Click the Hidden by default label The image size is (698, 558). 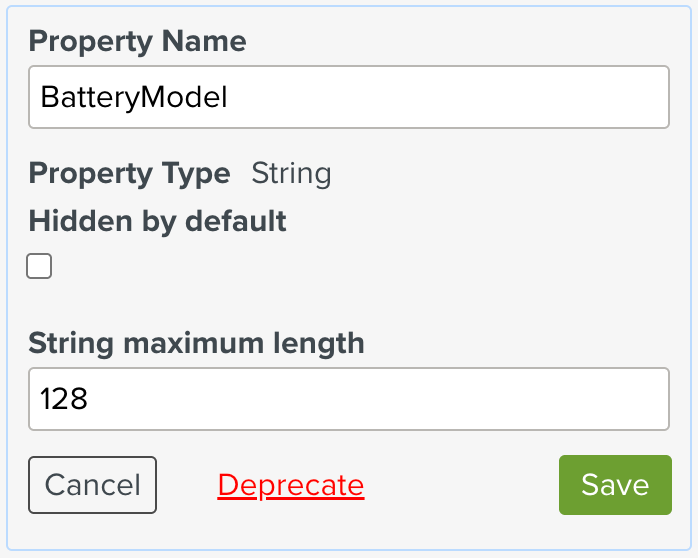(157, 221)
